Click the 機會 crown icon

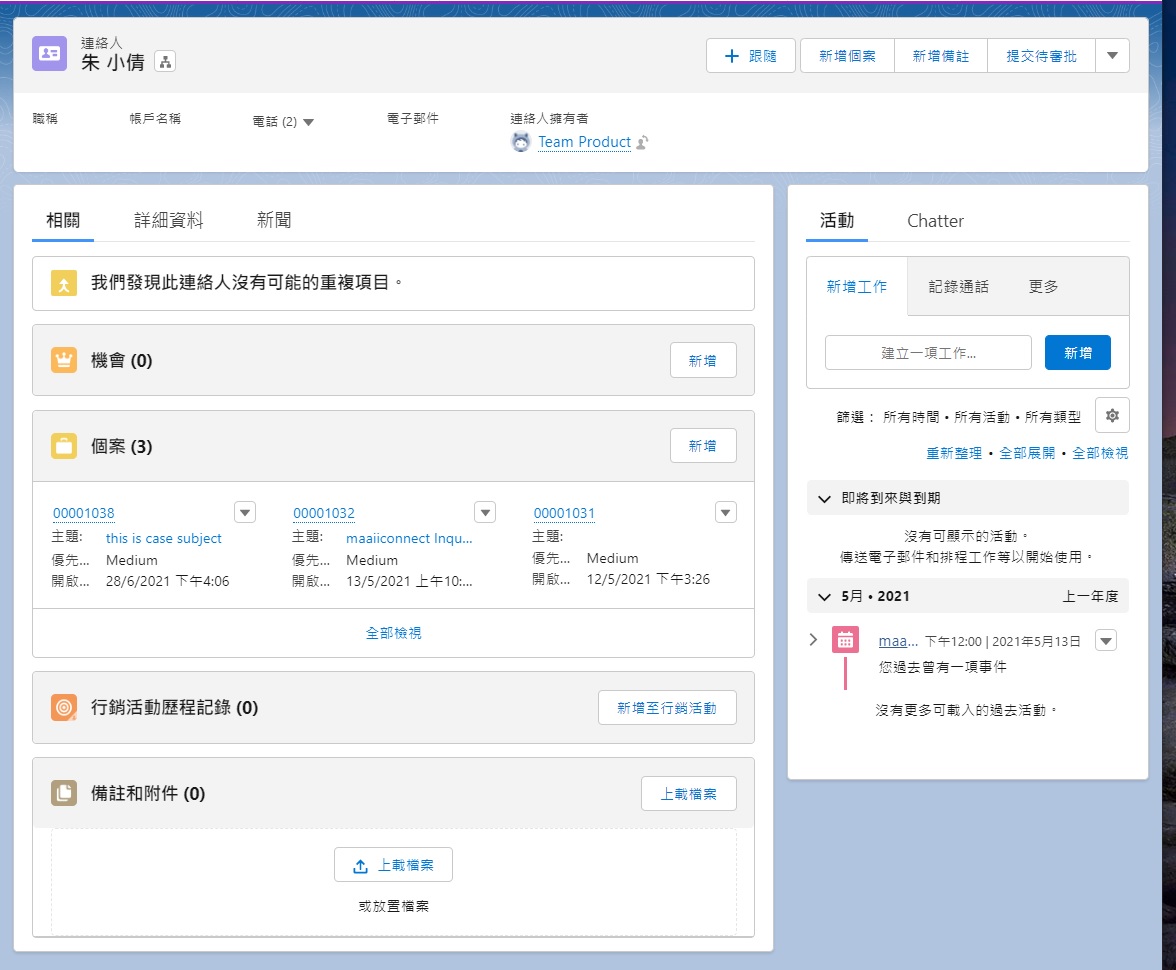coord(64,361)
